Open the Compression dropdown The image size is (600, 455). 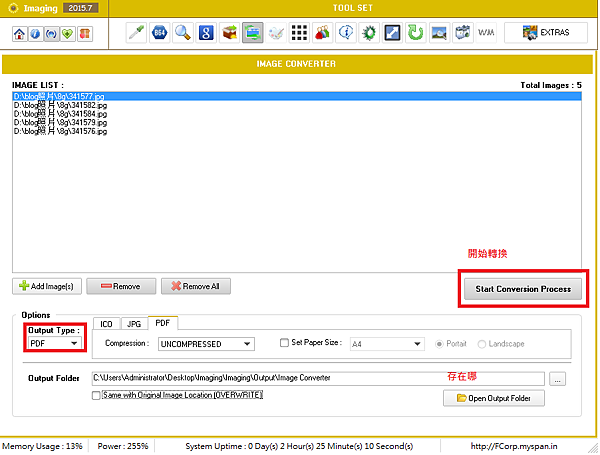(206, 344)
